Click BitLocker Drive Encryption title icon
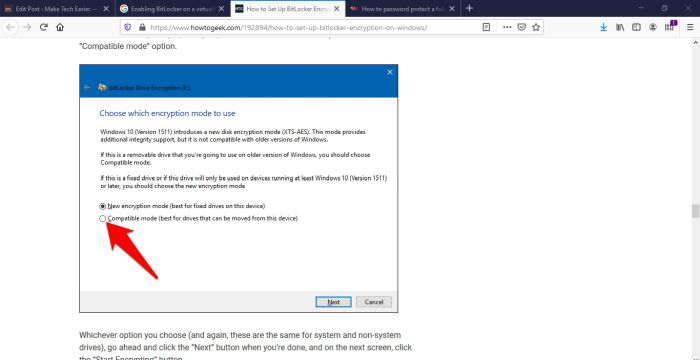This screenshot has width=700, height=360. click(103, 88)
